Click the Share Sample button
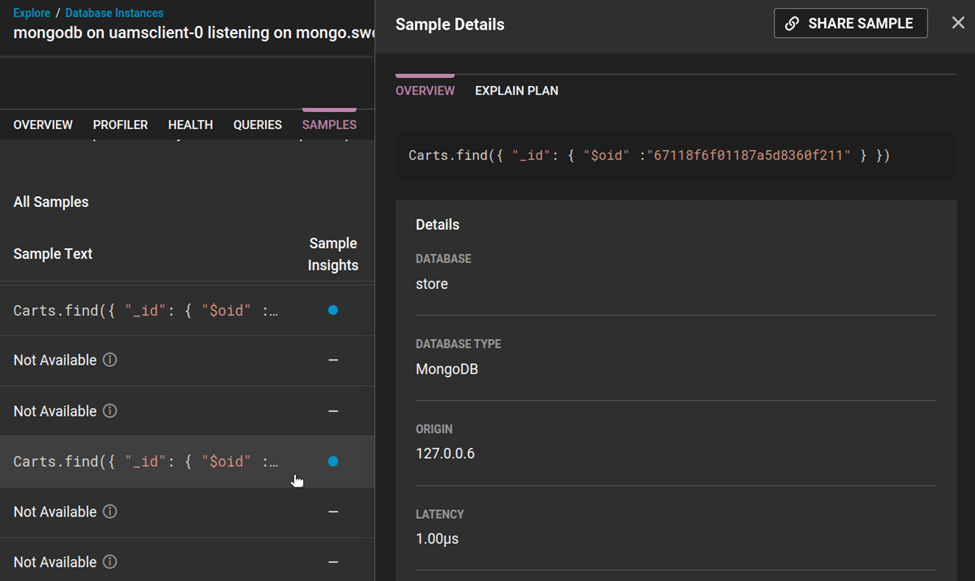Viewport: 975px width, 581px height. [850, 24]
